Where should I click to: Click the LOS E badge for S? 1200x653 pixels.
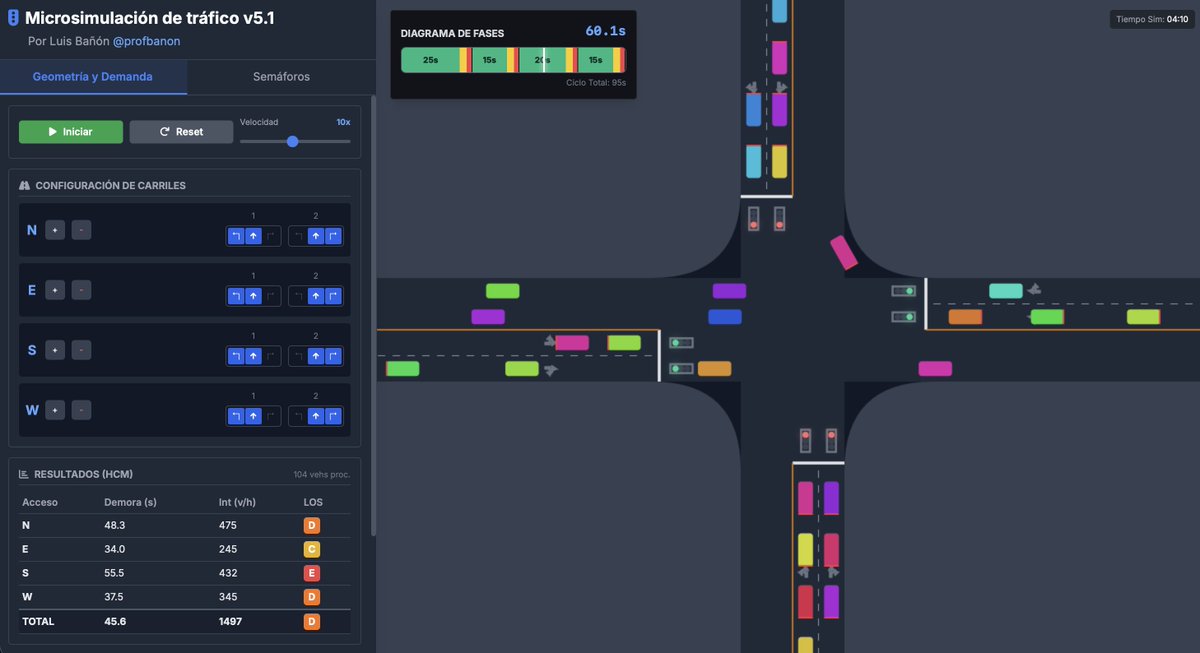pos(312,573)
